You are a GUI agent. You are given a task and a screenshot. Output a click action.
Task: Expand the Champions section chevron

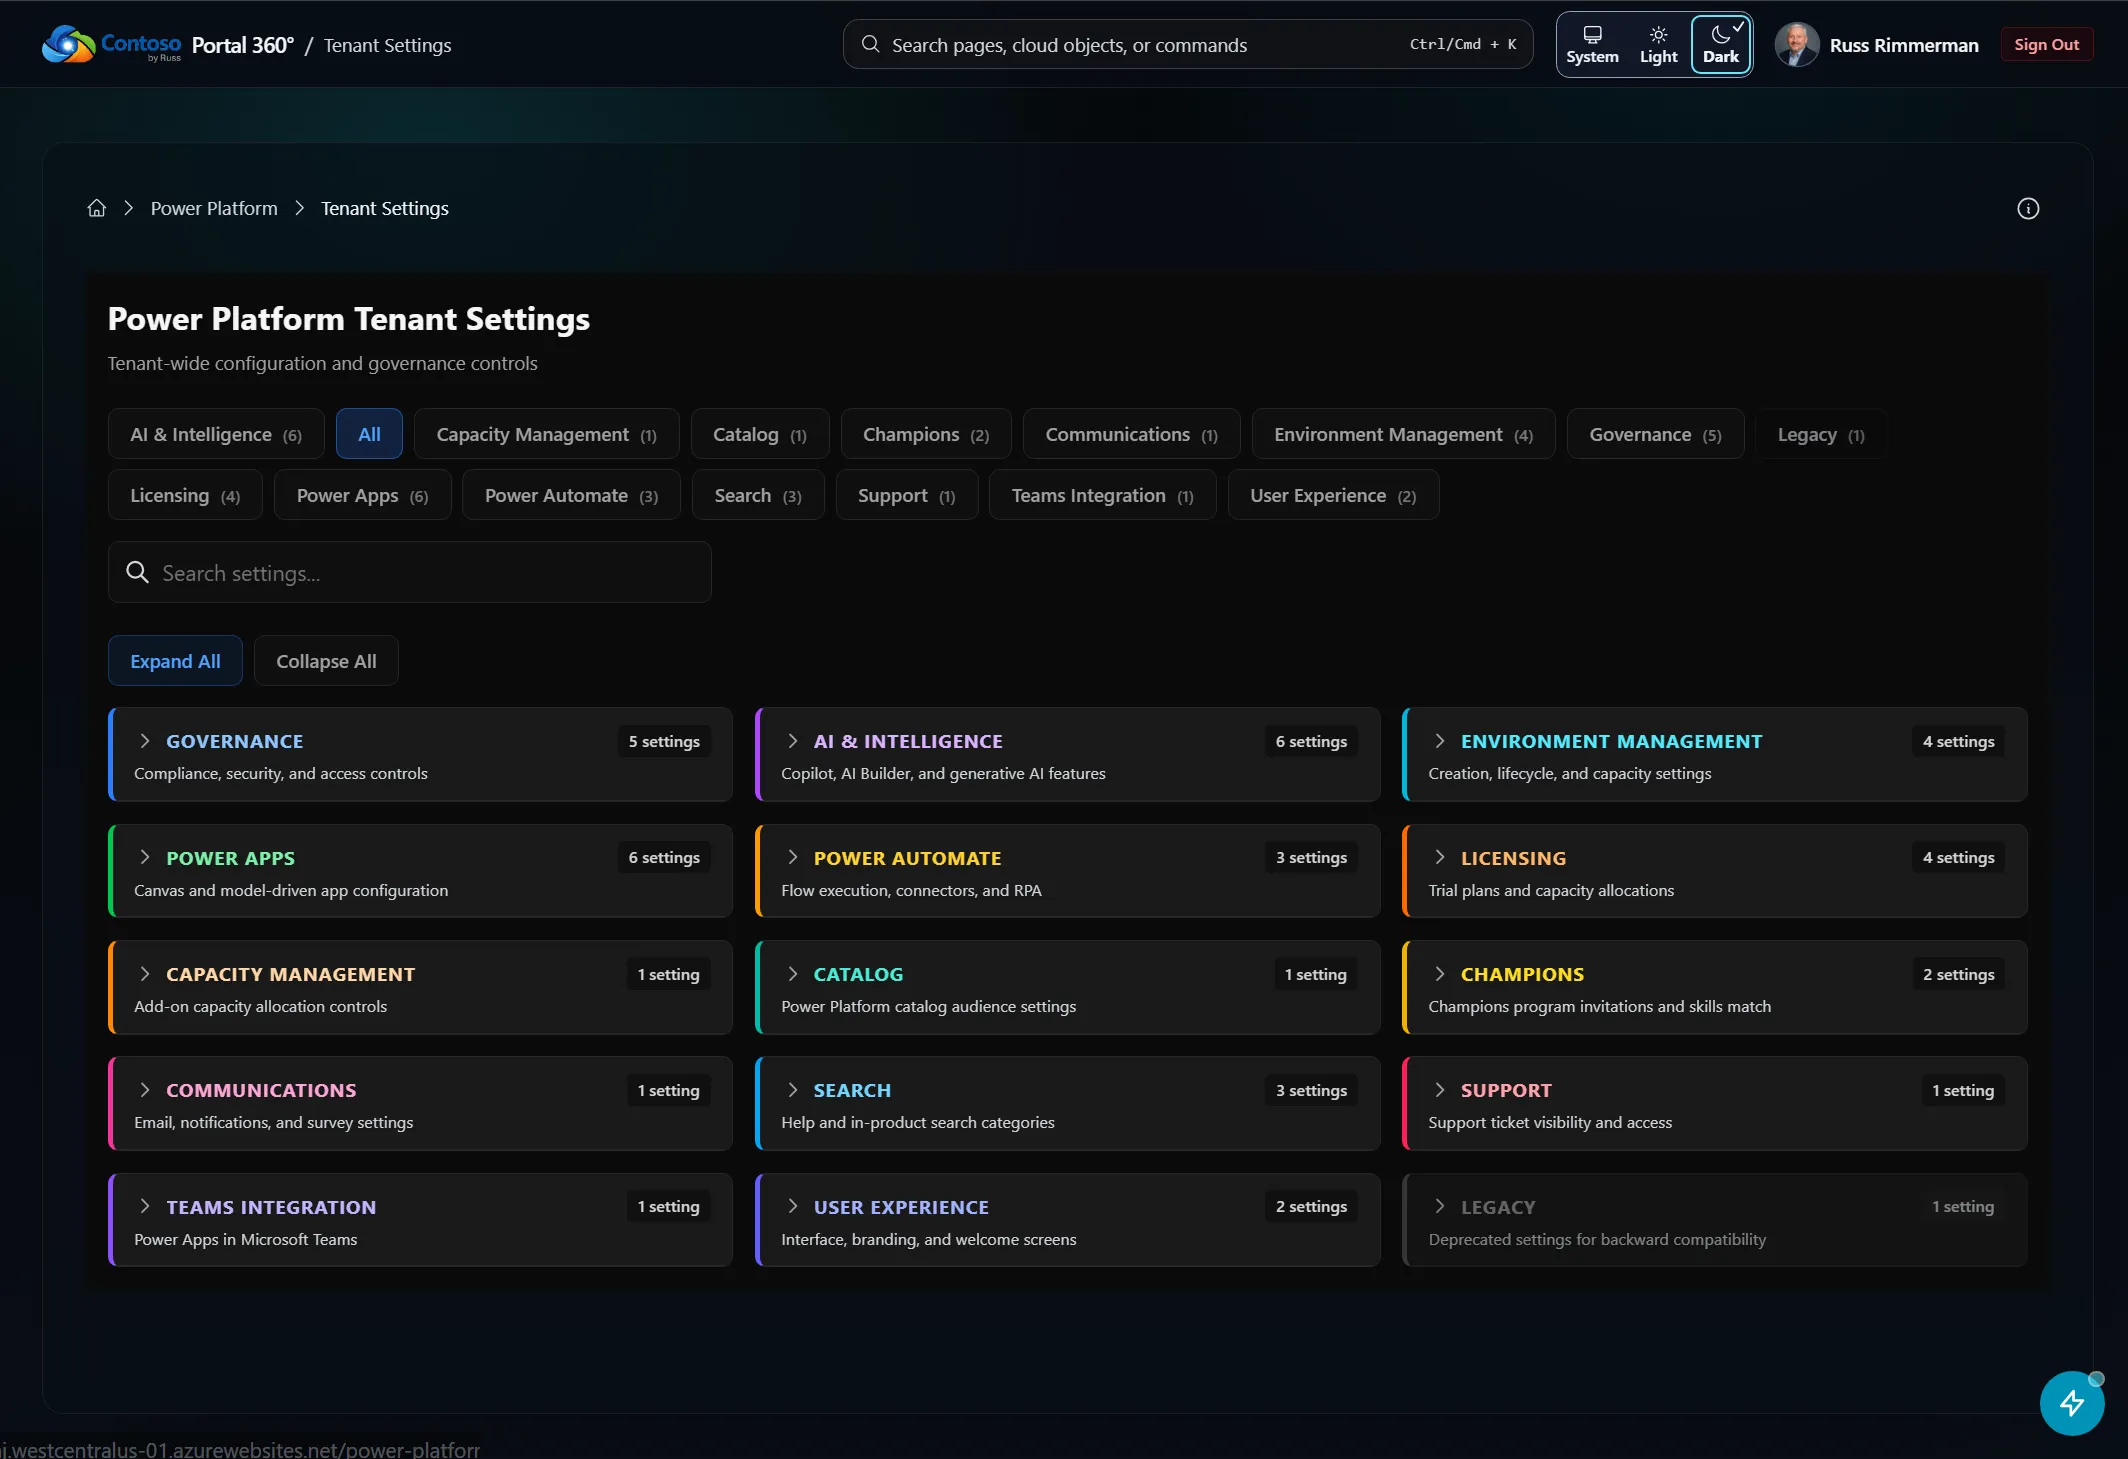point(1439,974)
